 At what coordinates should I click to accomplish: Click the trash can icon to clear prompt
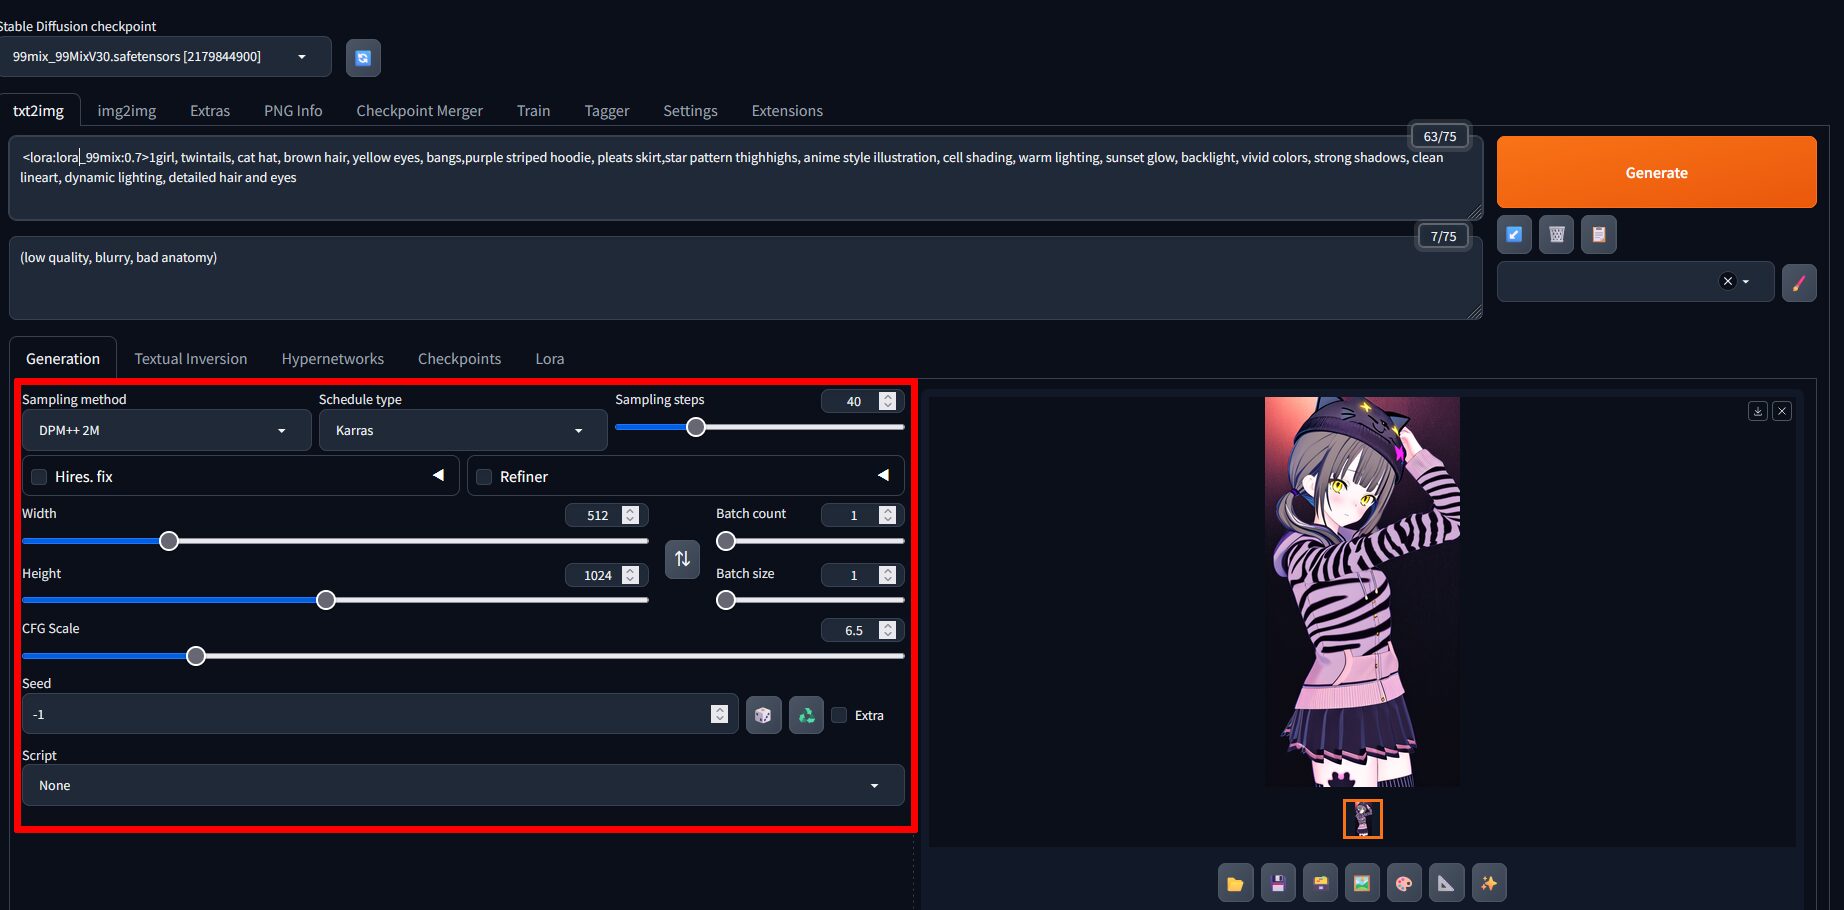pyautogui.click(x=1556, y=235)
